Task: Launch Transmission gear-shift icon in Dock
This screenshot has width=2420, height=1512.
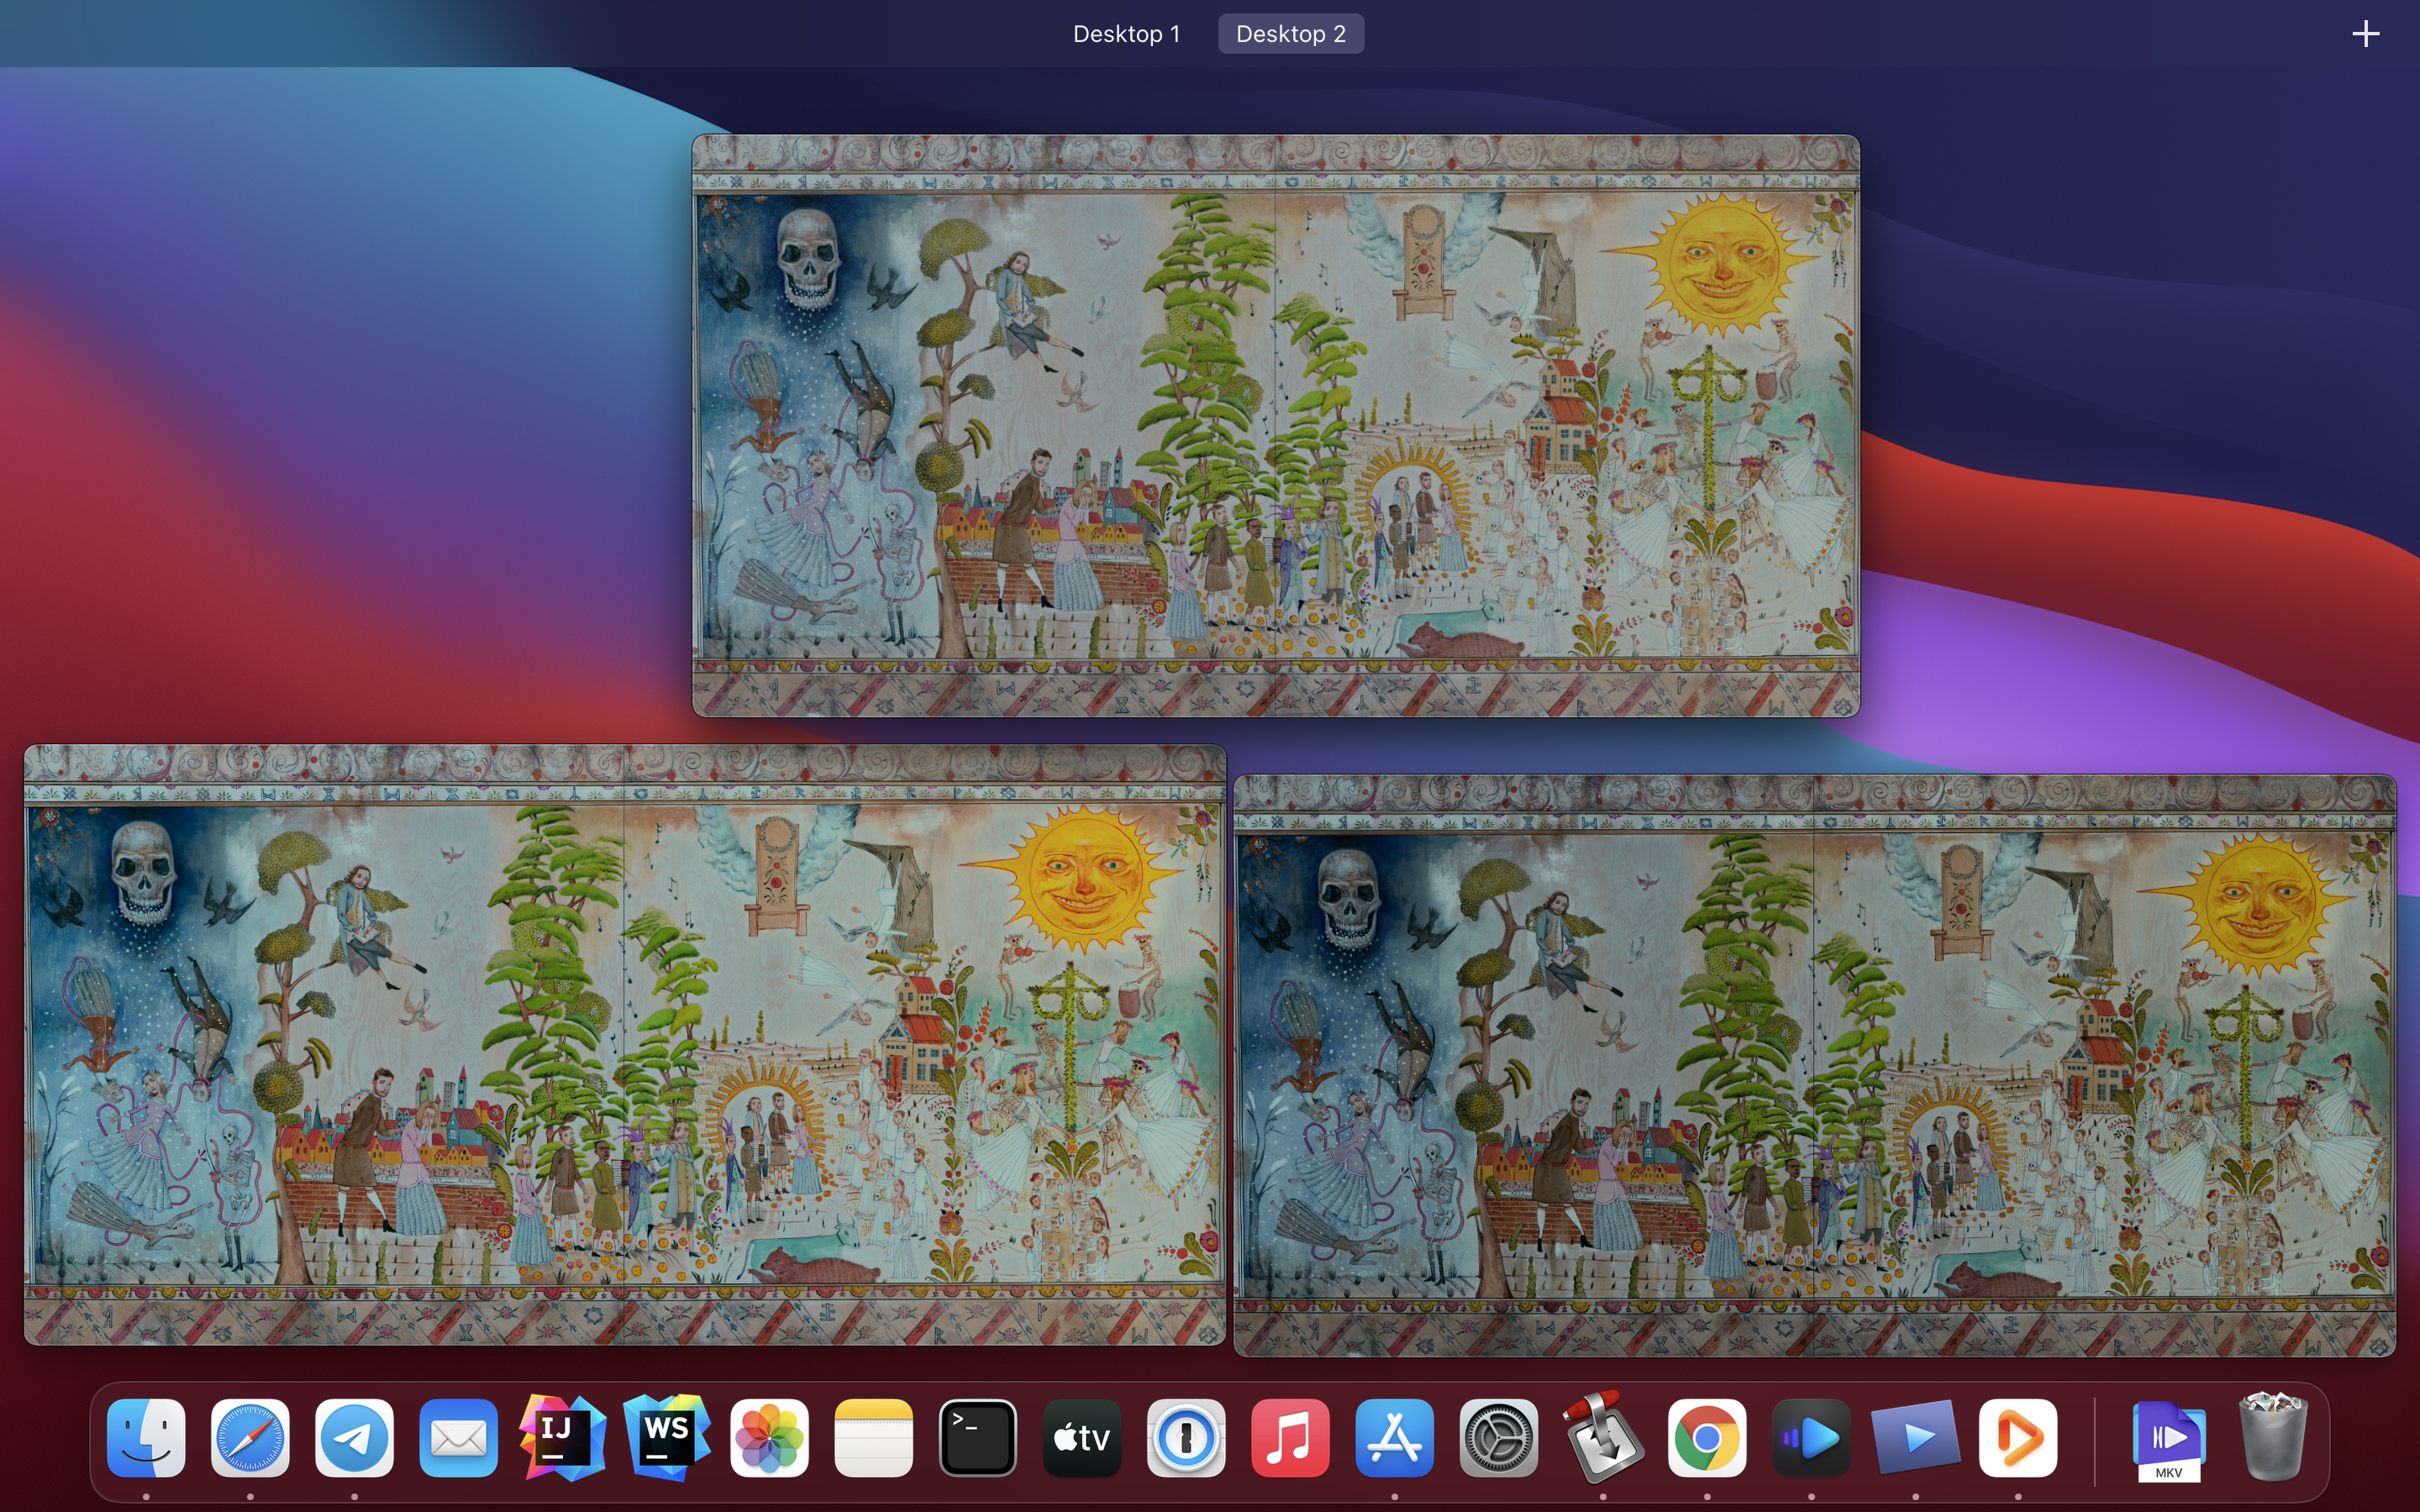Action: point(1603,1438)
